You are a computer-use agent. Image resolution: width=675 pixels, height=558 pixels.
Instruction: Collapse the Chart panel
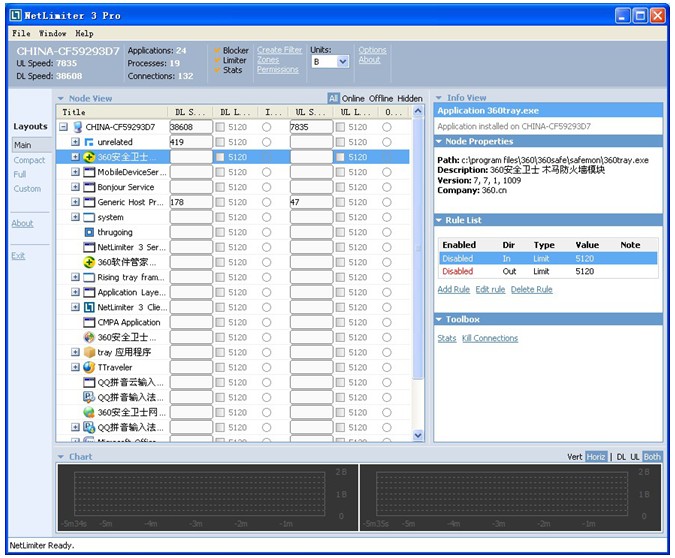[61, 457]
